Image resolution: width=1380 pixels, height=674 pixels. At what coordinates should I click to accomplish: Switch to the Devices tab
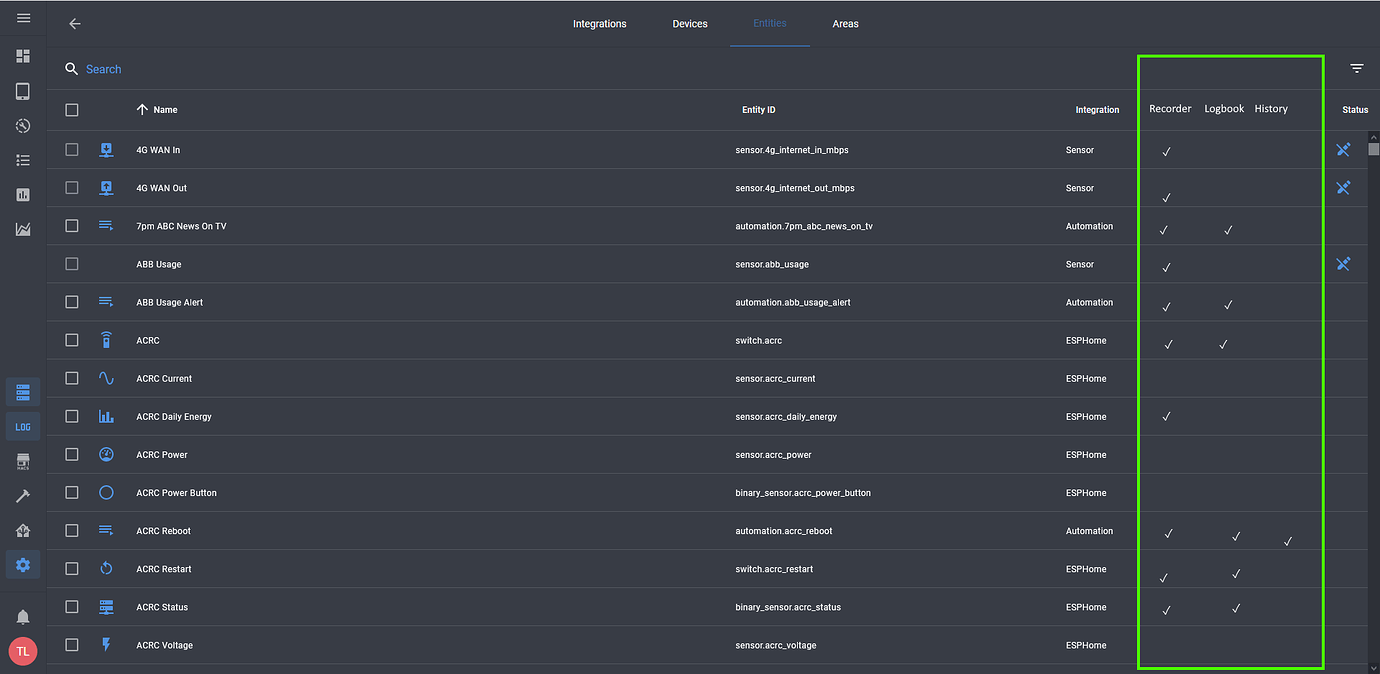[x=689, y=23]
